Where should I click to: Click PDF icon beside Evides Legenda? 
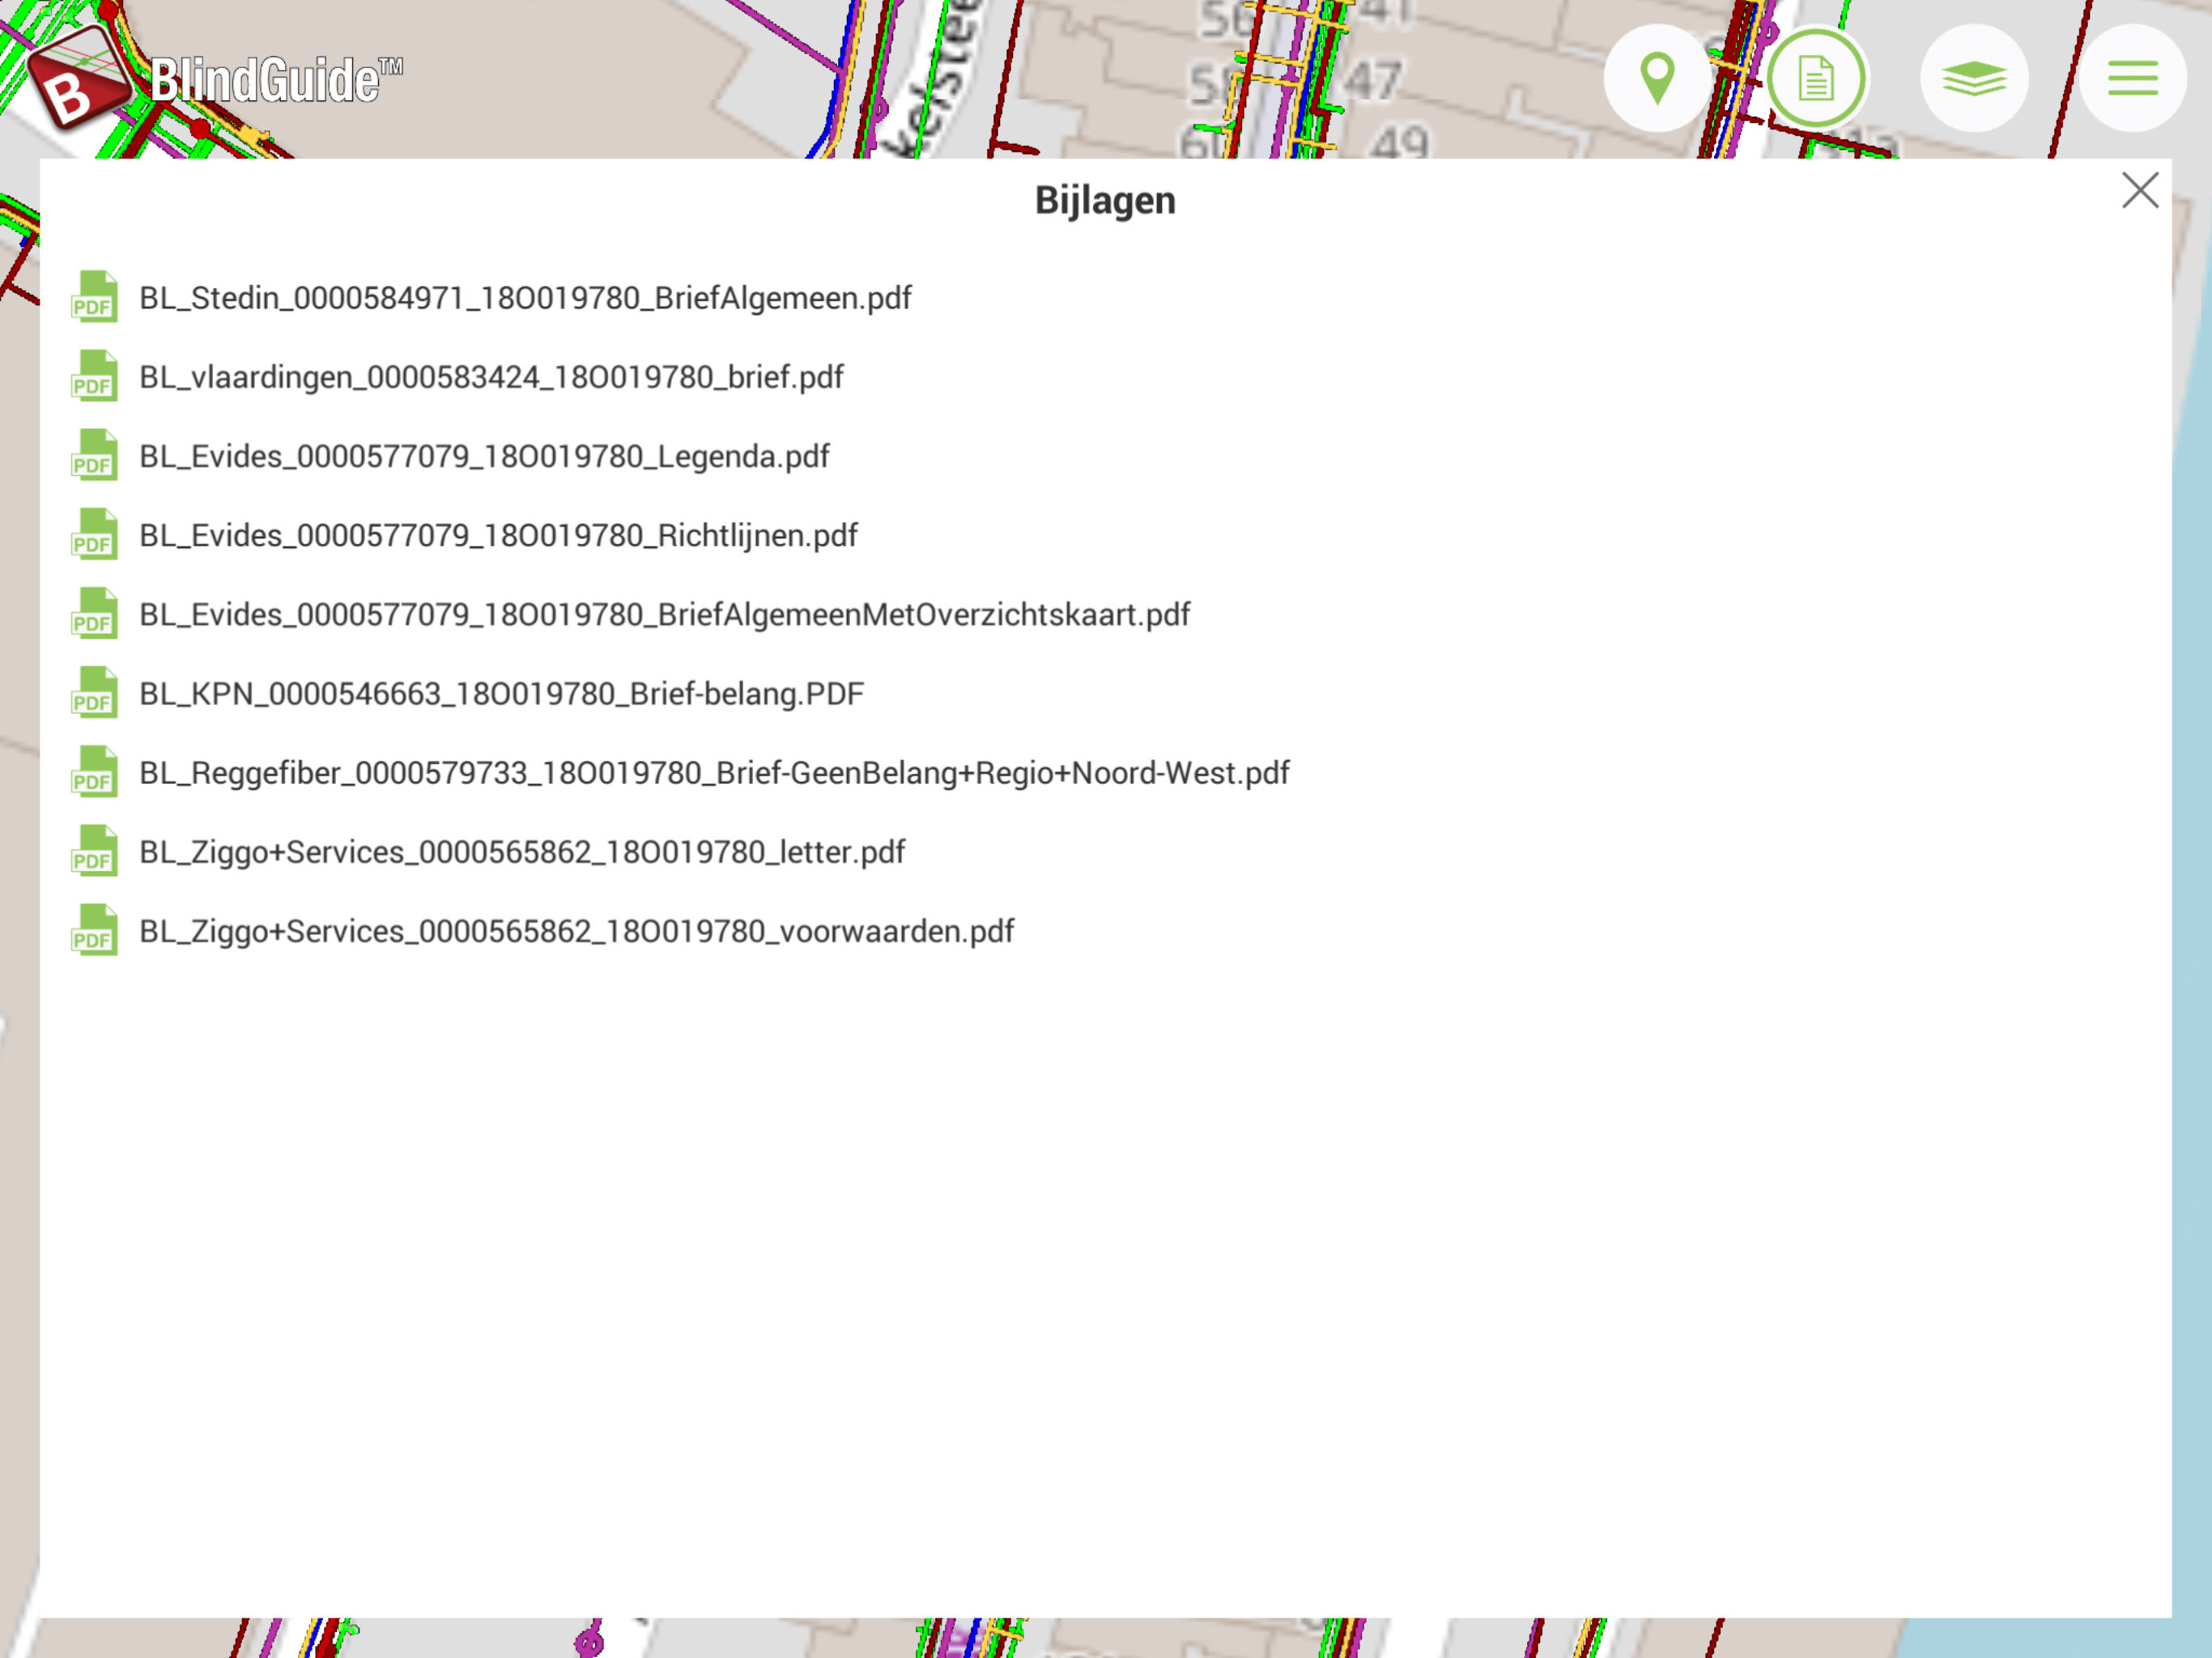(94, 455)
